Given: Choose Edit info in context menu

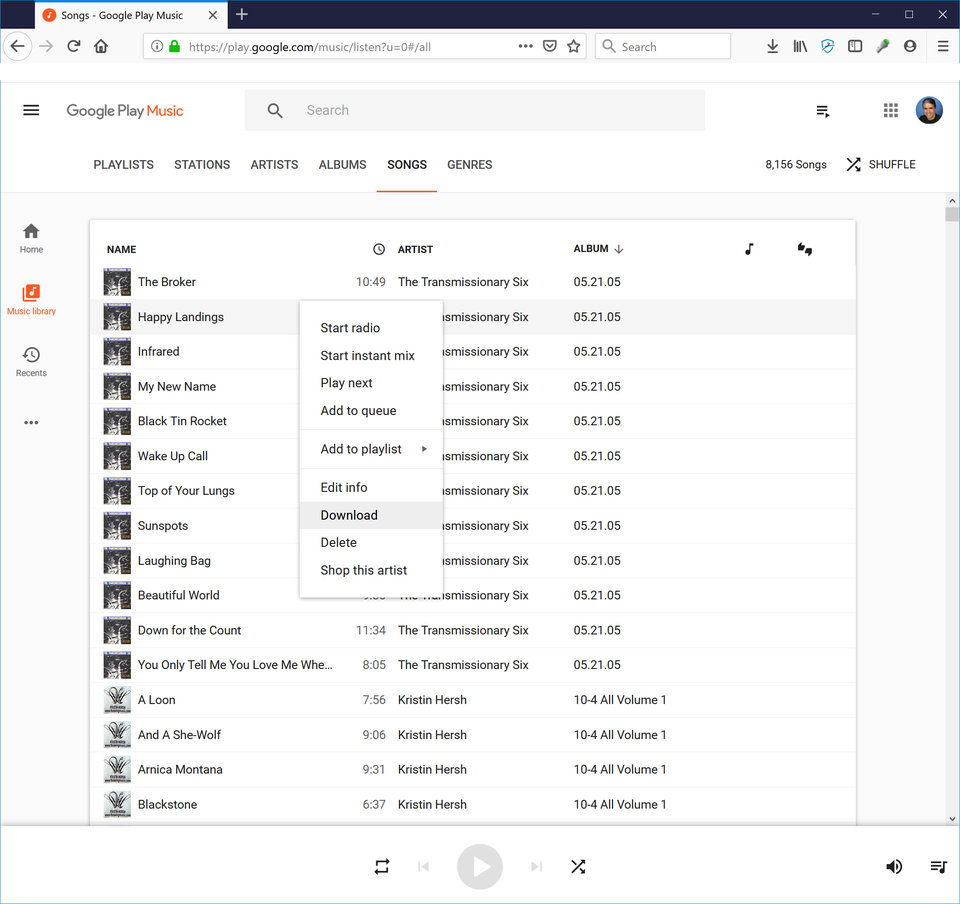Looking at the screenshot, I should click(x=371, y=488).
